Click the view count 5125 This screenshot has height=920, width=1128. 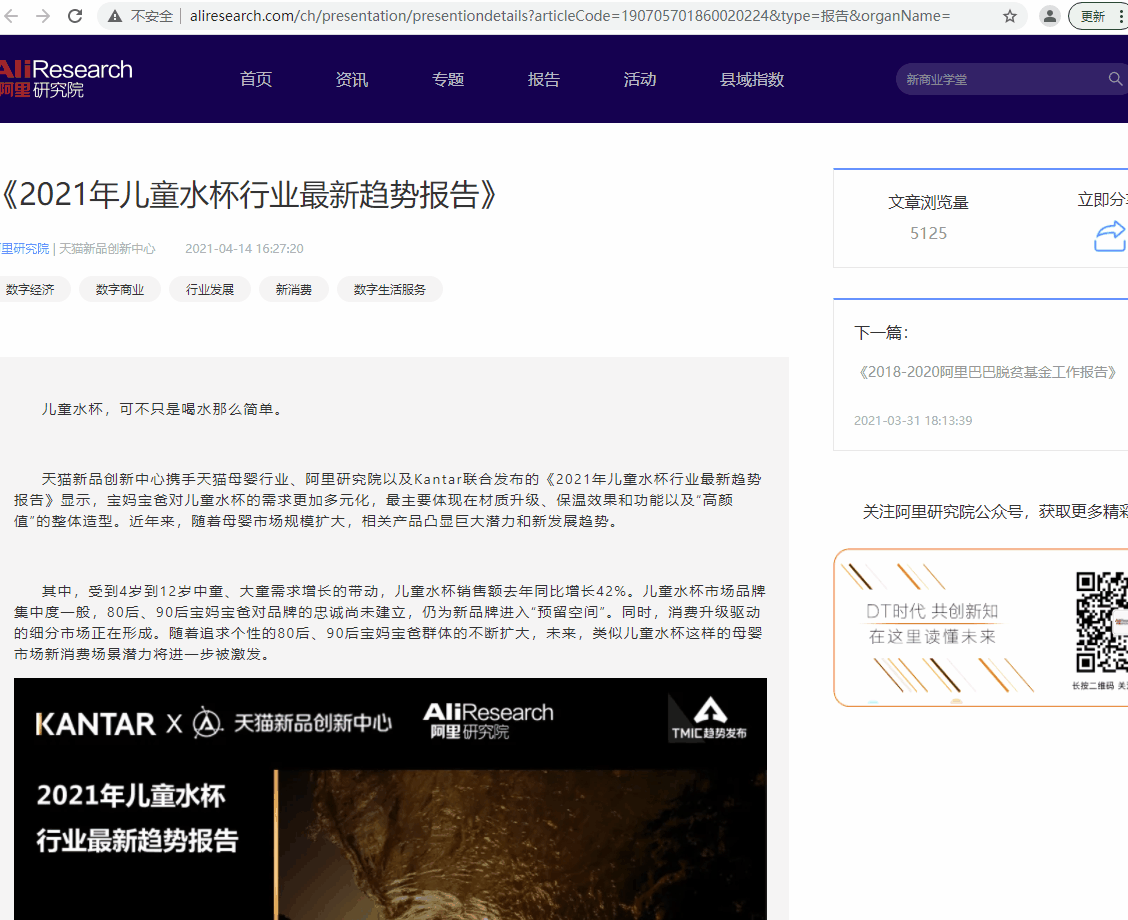[928, 233]
